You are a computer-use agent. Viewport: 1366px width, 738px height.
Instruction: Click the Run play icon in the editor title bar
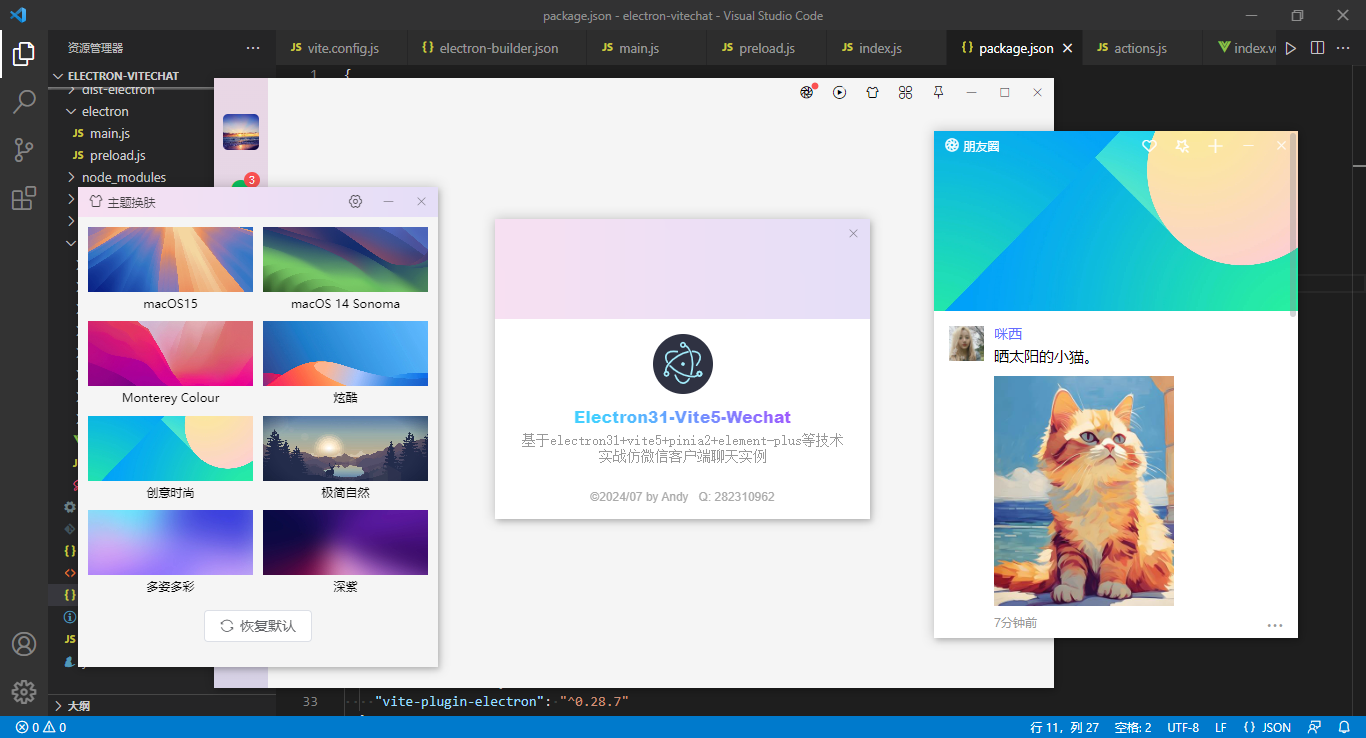(x=1291, y=48)
